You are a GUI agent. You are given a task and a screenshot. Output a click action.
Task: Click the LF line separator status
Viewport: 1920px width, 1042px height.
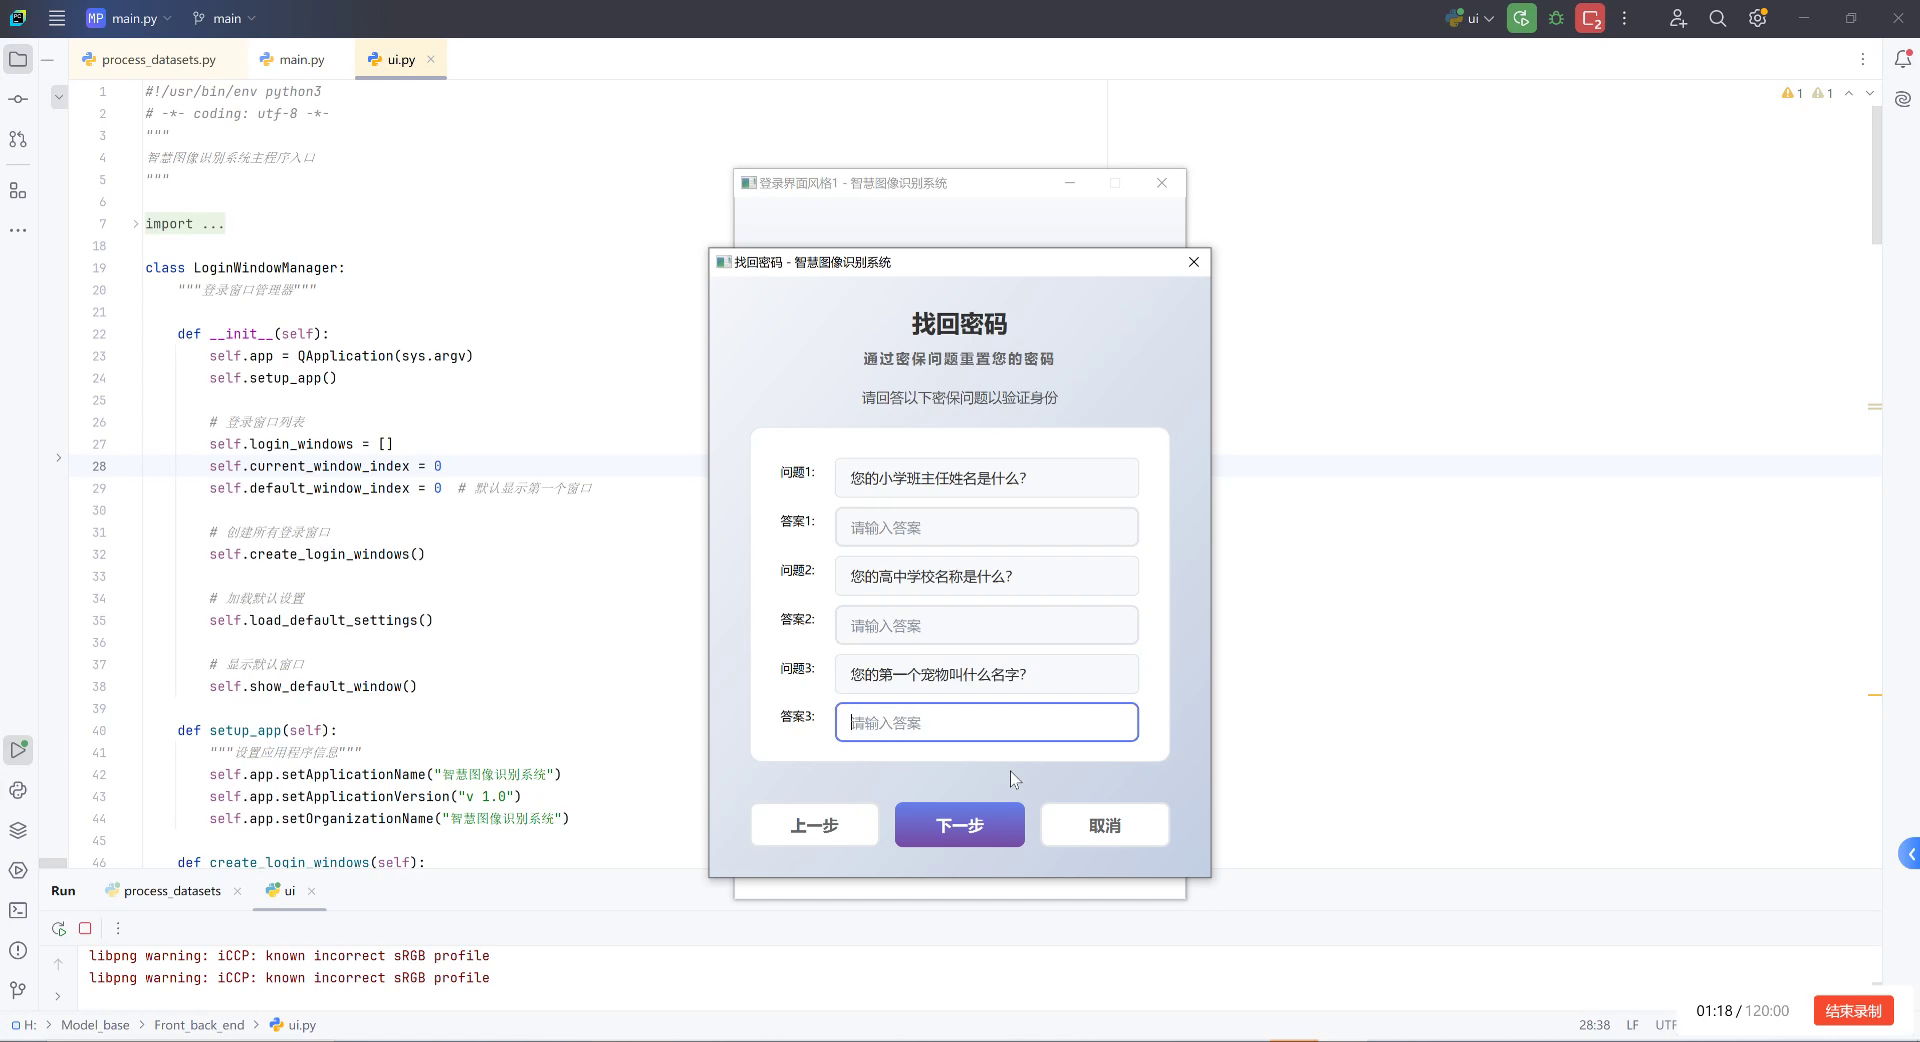click(1632, 1025)
